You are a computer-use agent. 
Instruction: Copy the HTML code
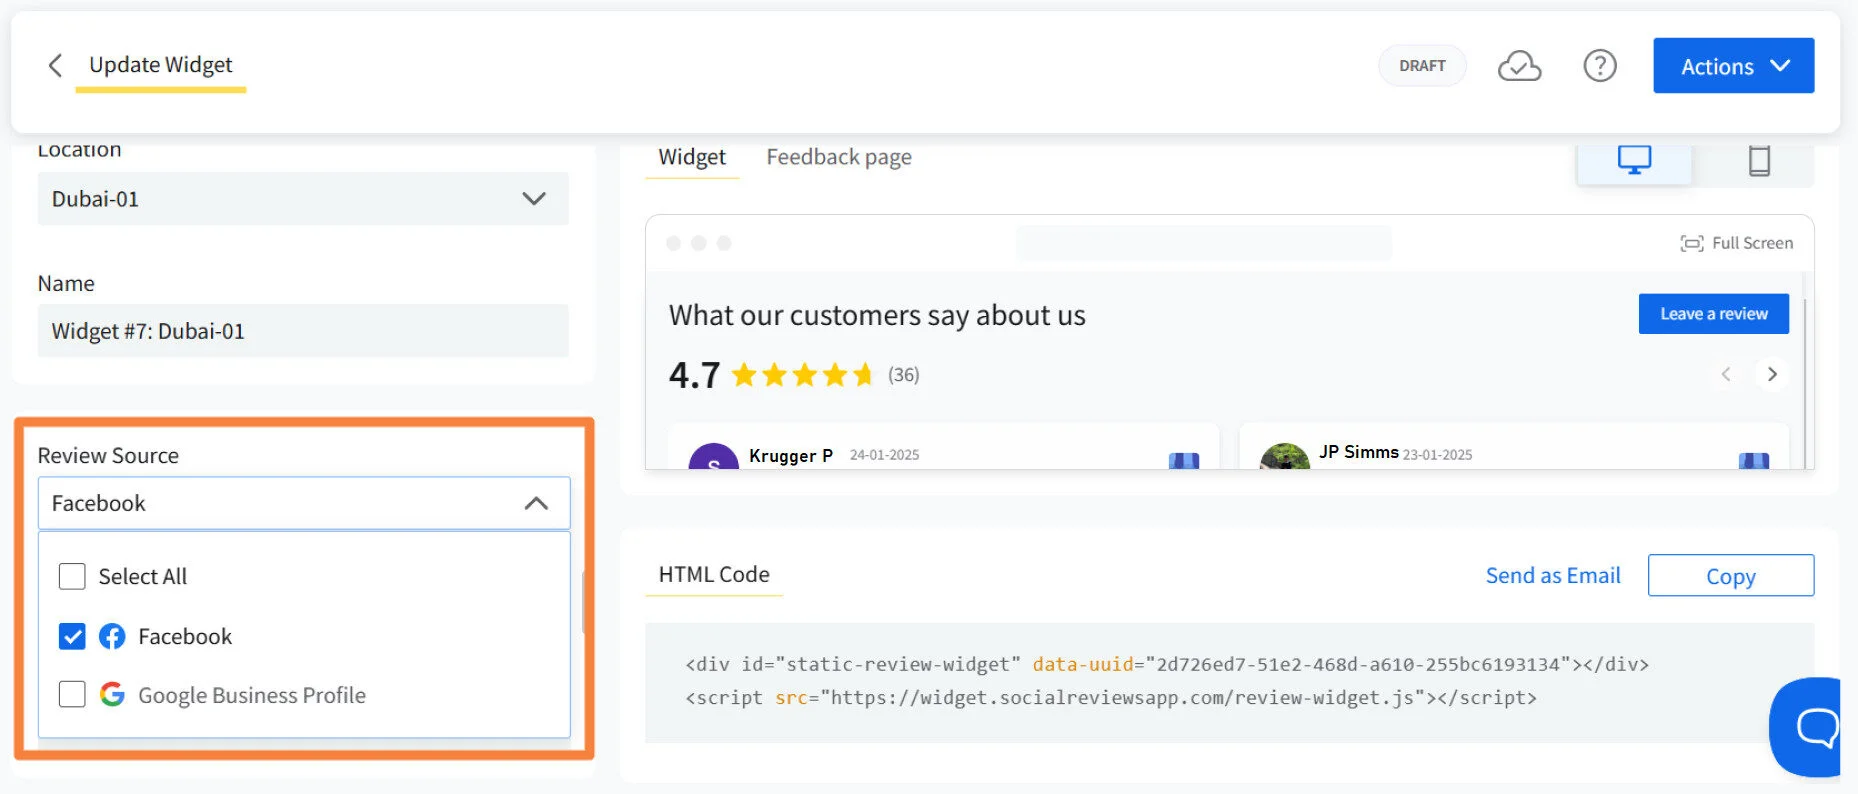[1730, 576]
